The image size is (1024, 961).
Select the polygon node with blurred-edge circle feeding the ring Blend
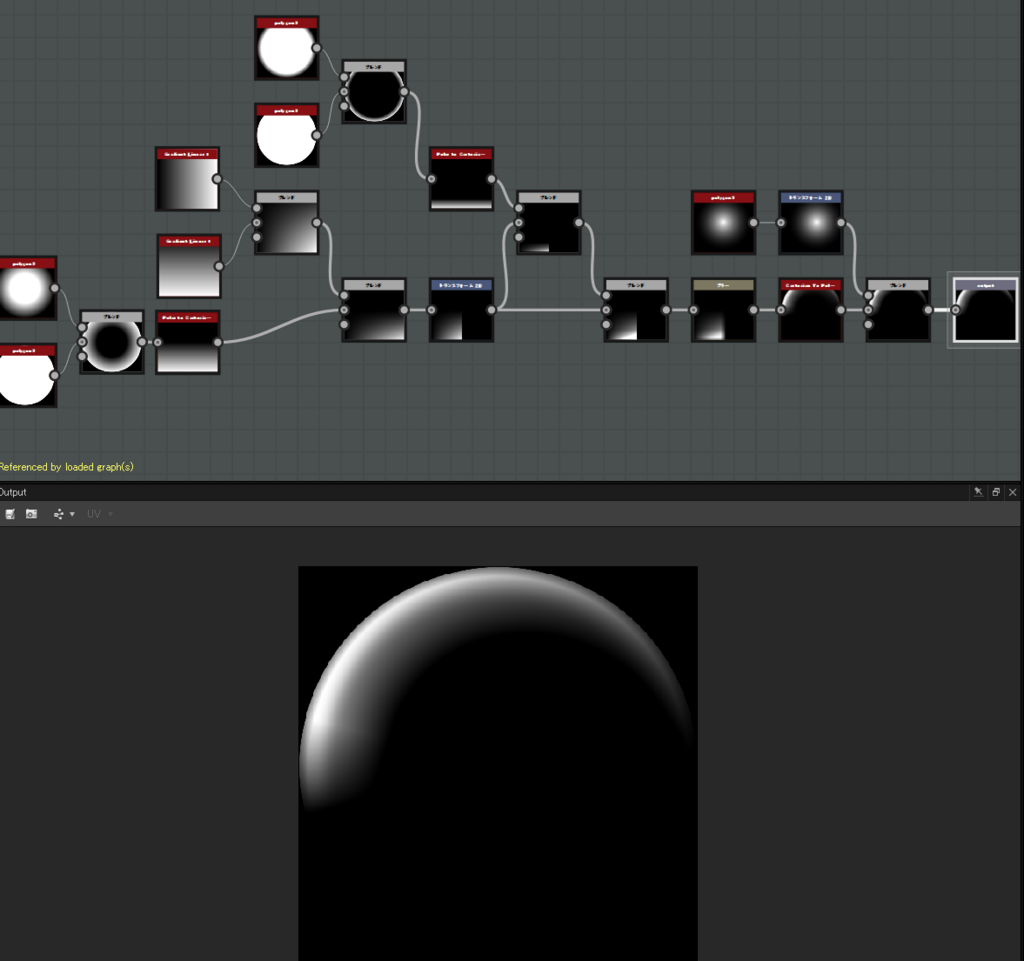pos(287,48)
